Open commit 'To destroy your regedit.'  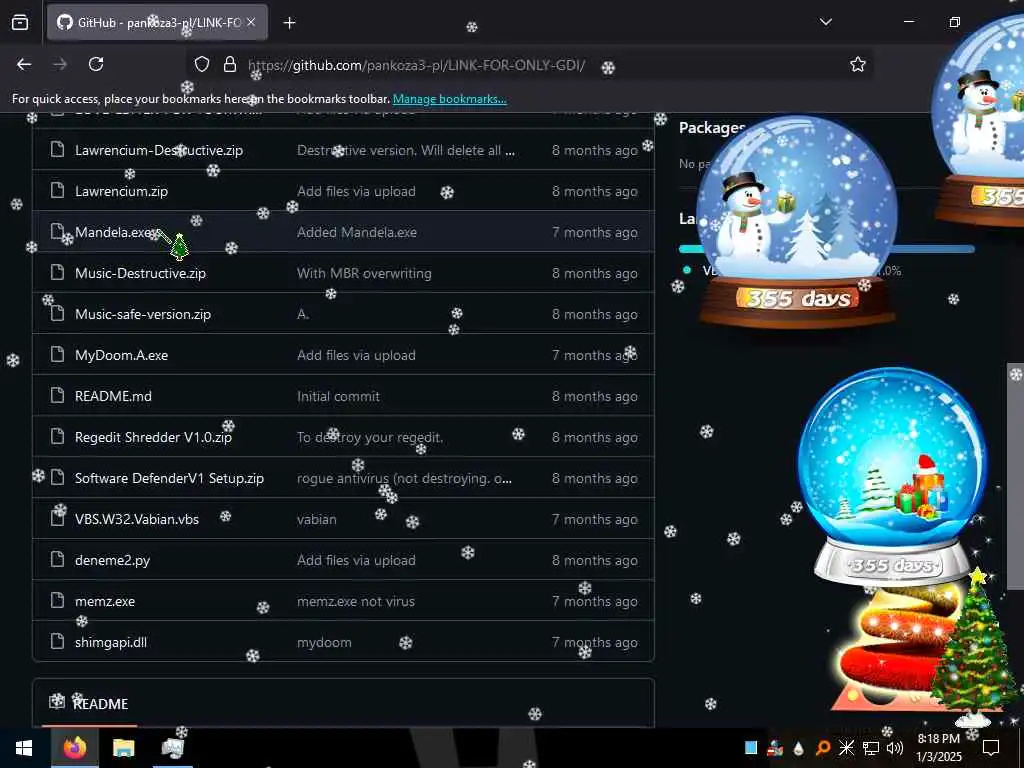[370, 438]
